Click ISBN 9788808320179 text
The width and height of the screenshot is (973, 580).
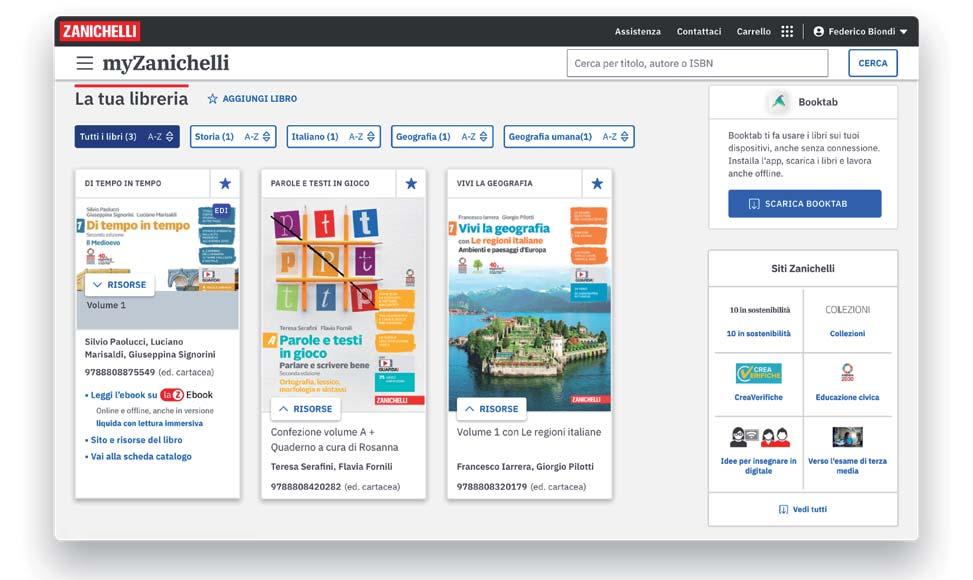[x=492, y=487]
